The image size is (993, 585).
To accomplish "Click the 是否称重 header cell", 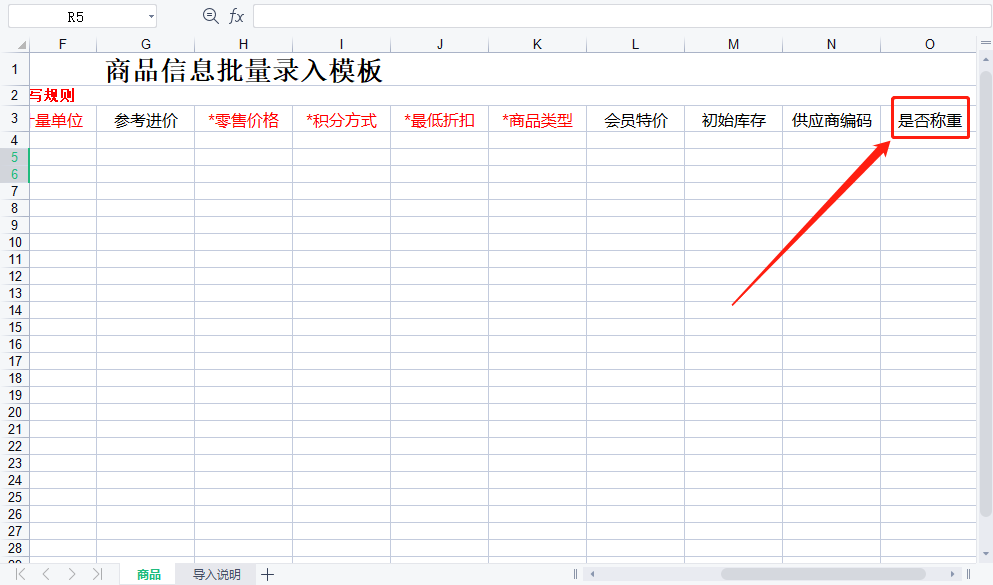I will click(929, 121).
